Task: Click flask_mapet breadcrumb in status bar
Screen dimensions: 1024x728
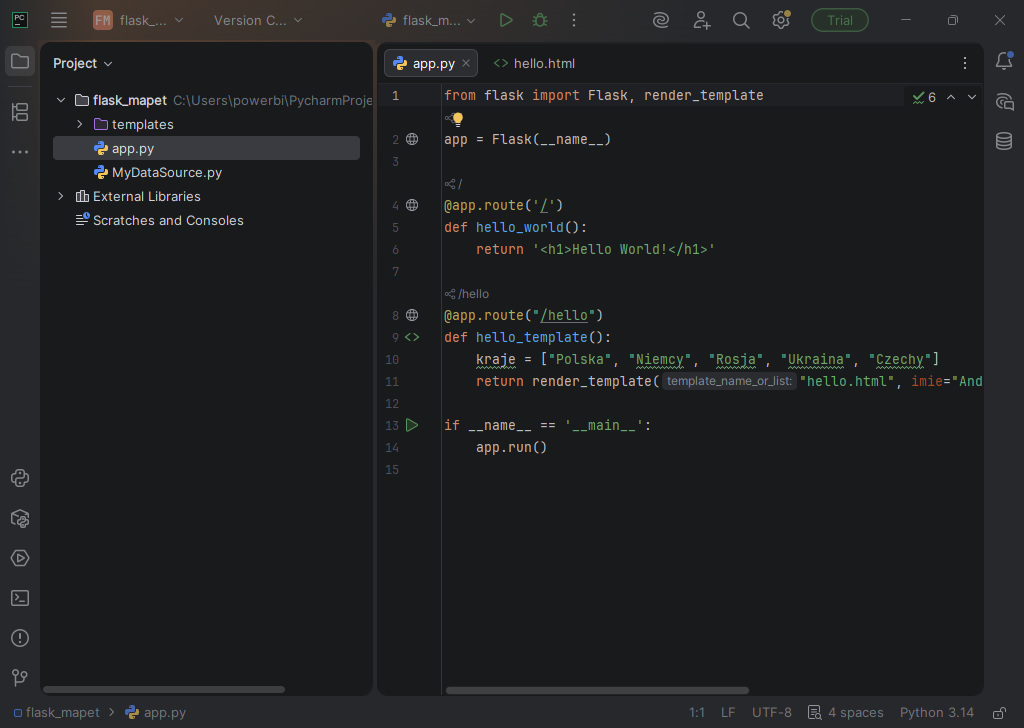Action: (x=57, y=712)
